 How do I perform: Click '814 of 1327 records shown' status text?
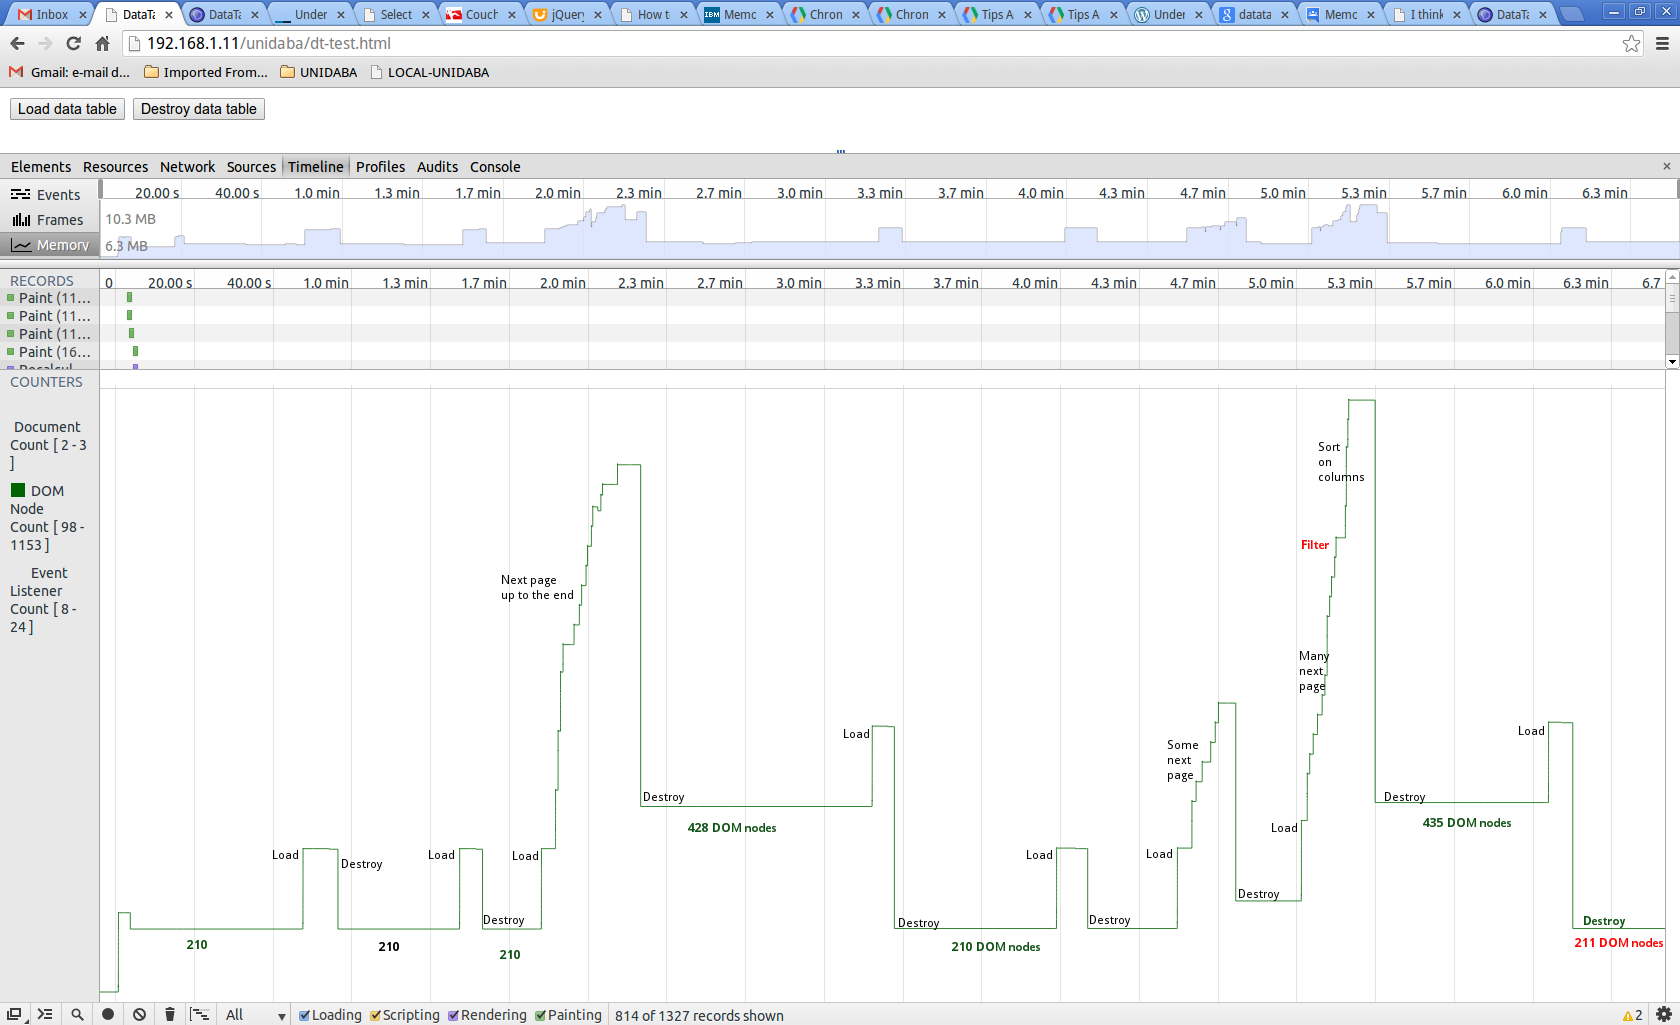[x=699, y=1015]
